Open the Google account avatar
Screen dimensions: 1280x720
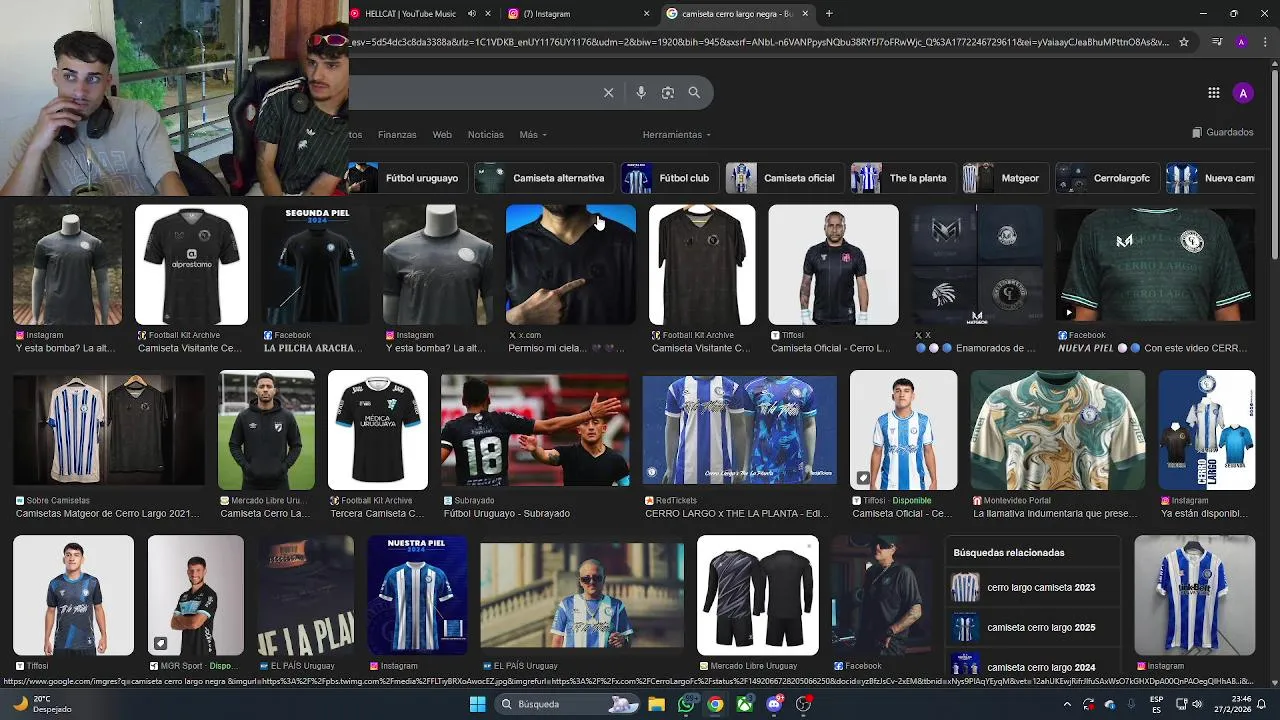tap(1243, 93)
